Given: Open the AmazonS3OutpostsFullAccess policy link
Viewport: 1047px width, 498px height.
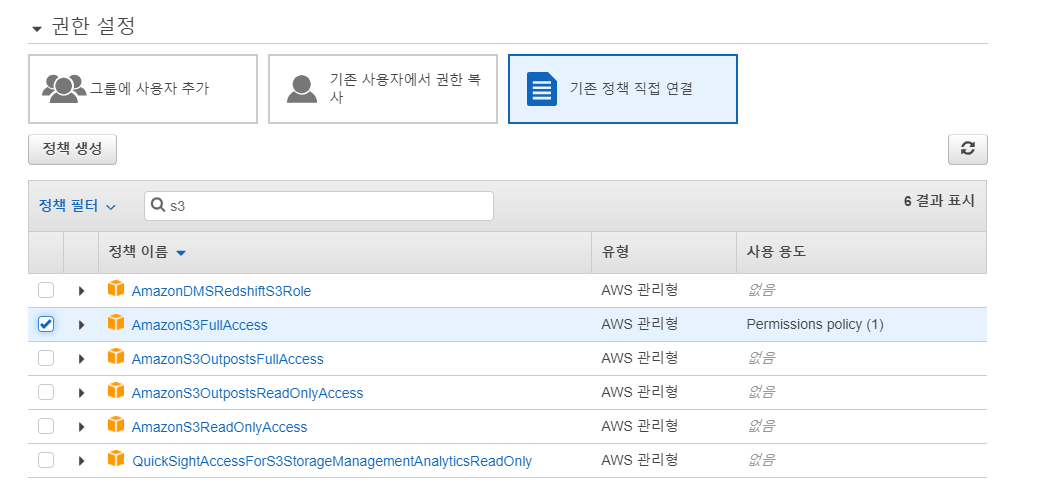Looking at the screenshot, I should point(228,360).
